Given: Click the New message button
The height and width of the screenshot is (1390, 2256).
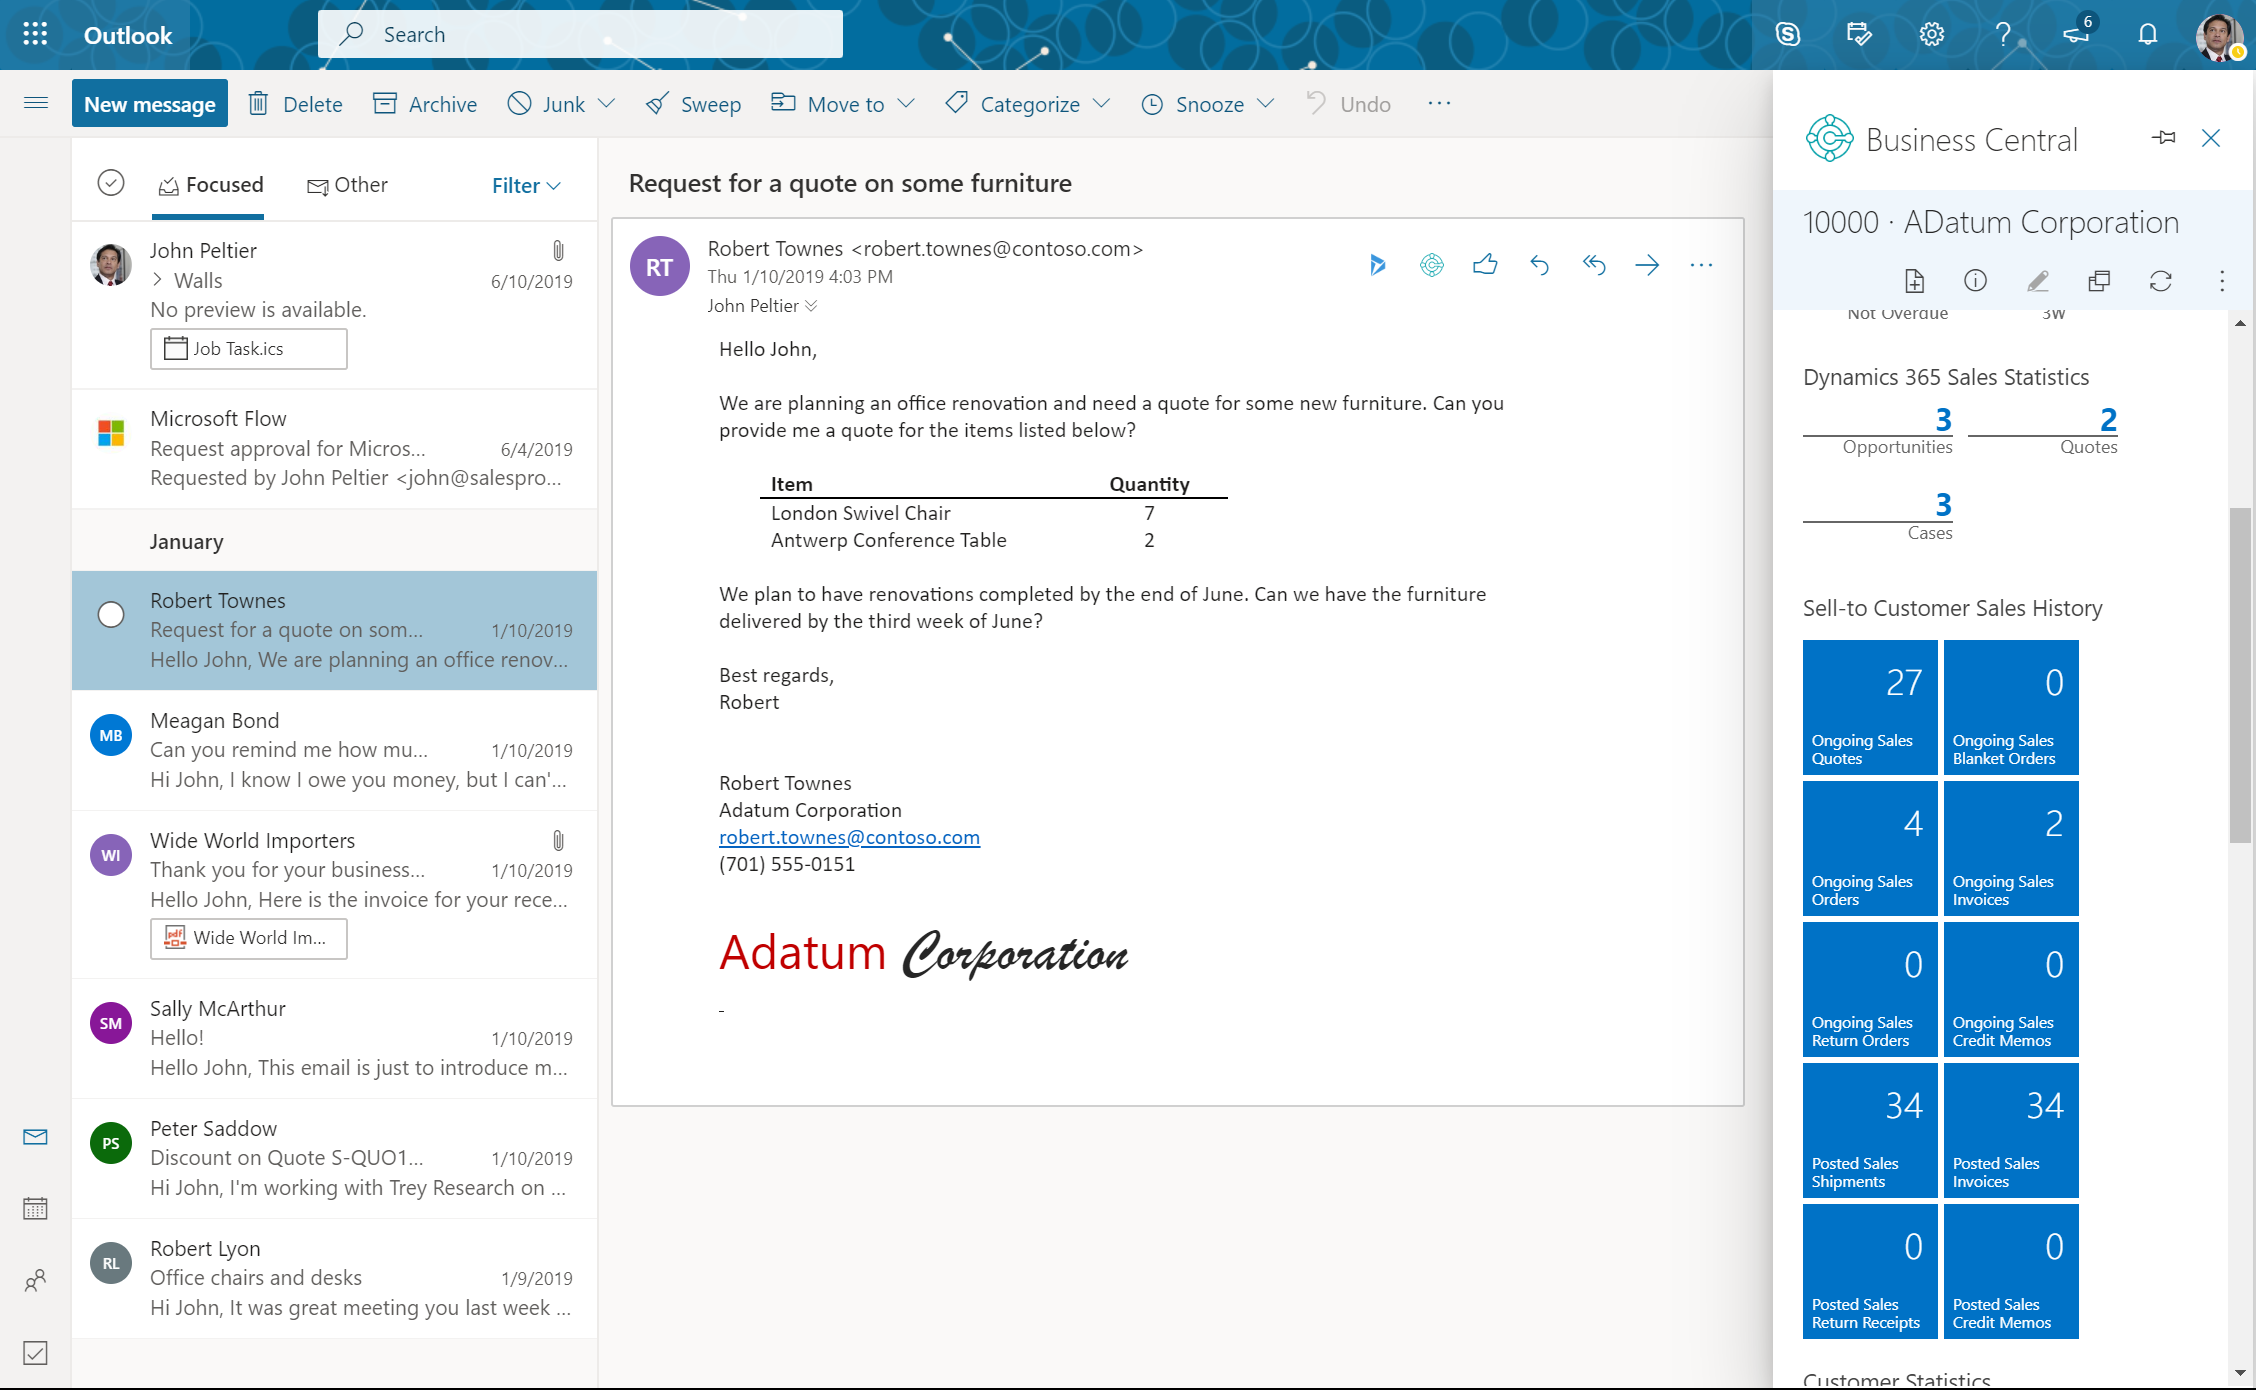Looking at the screenshot, I should [149, 102].
